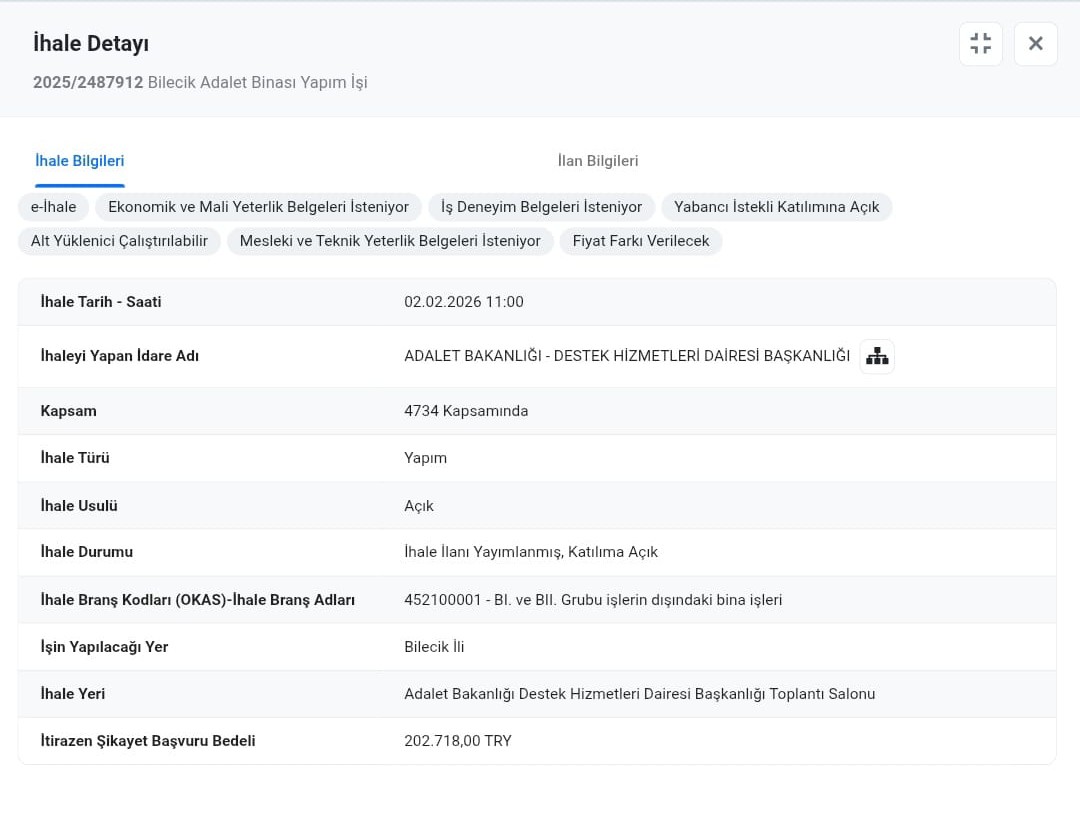The width and height of the screenshot is (1080, 837).
Task: Collapse the dialog with the minimize-view icon
Action: (980, 44)
